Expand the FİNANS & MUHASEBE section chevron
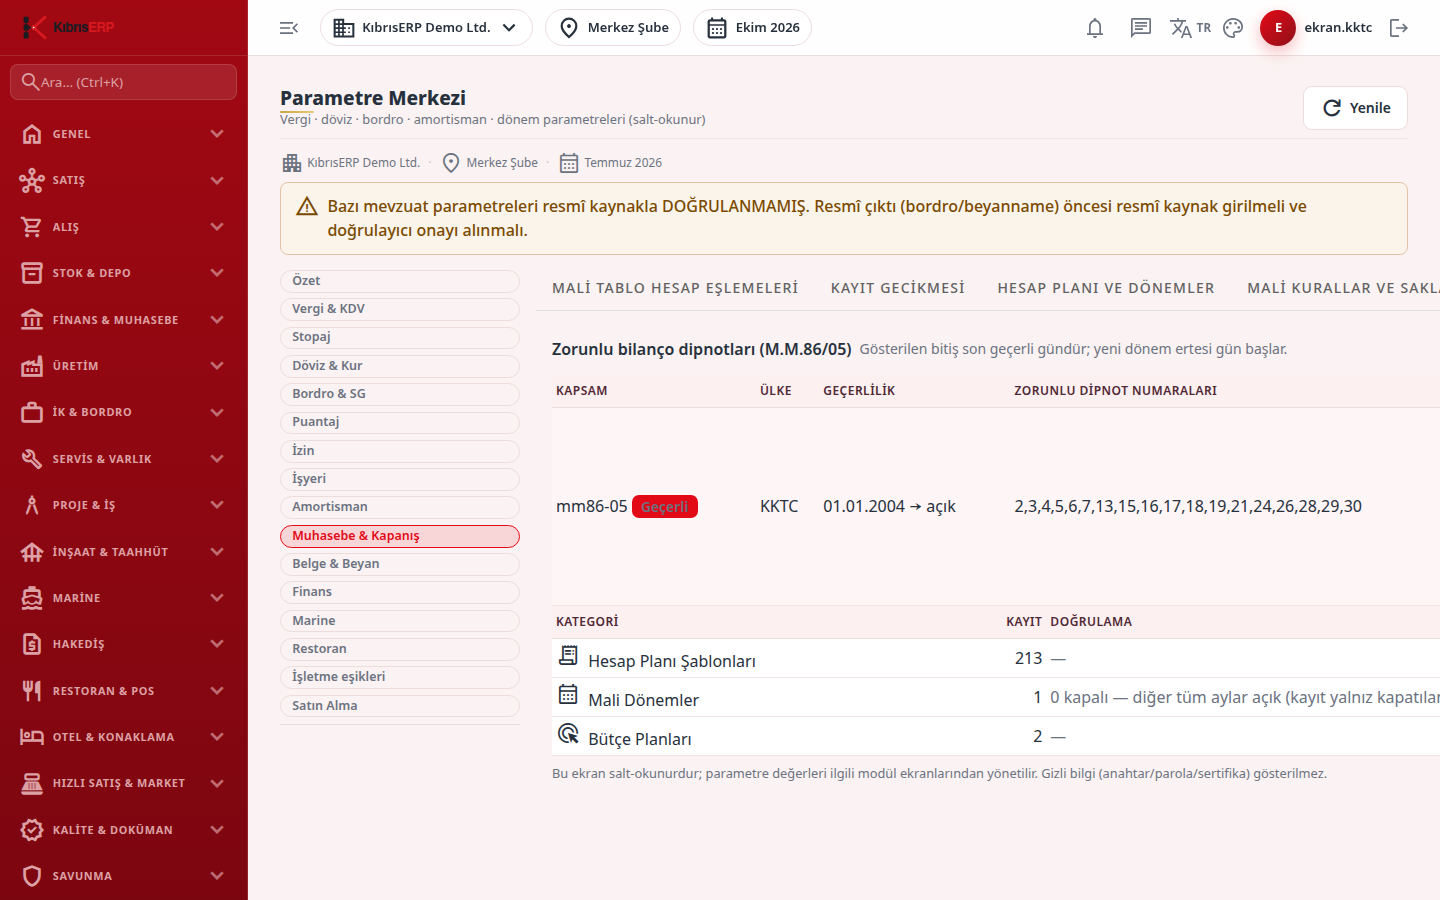The height and width of the screenshot is (900, 1440). pos(217,320)
